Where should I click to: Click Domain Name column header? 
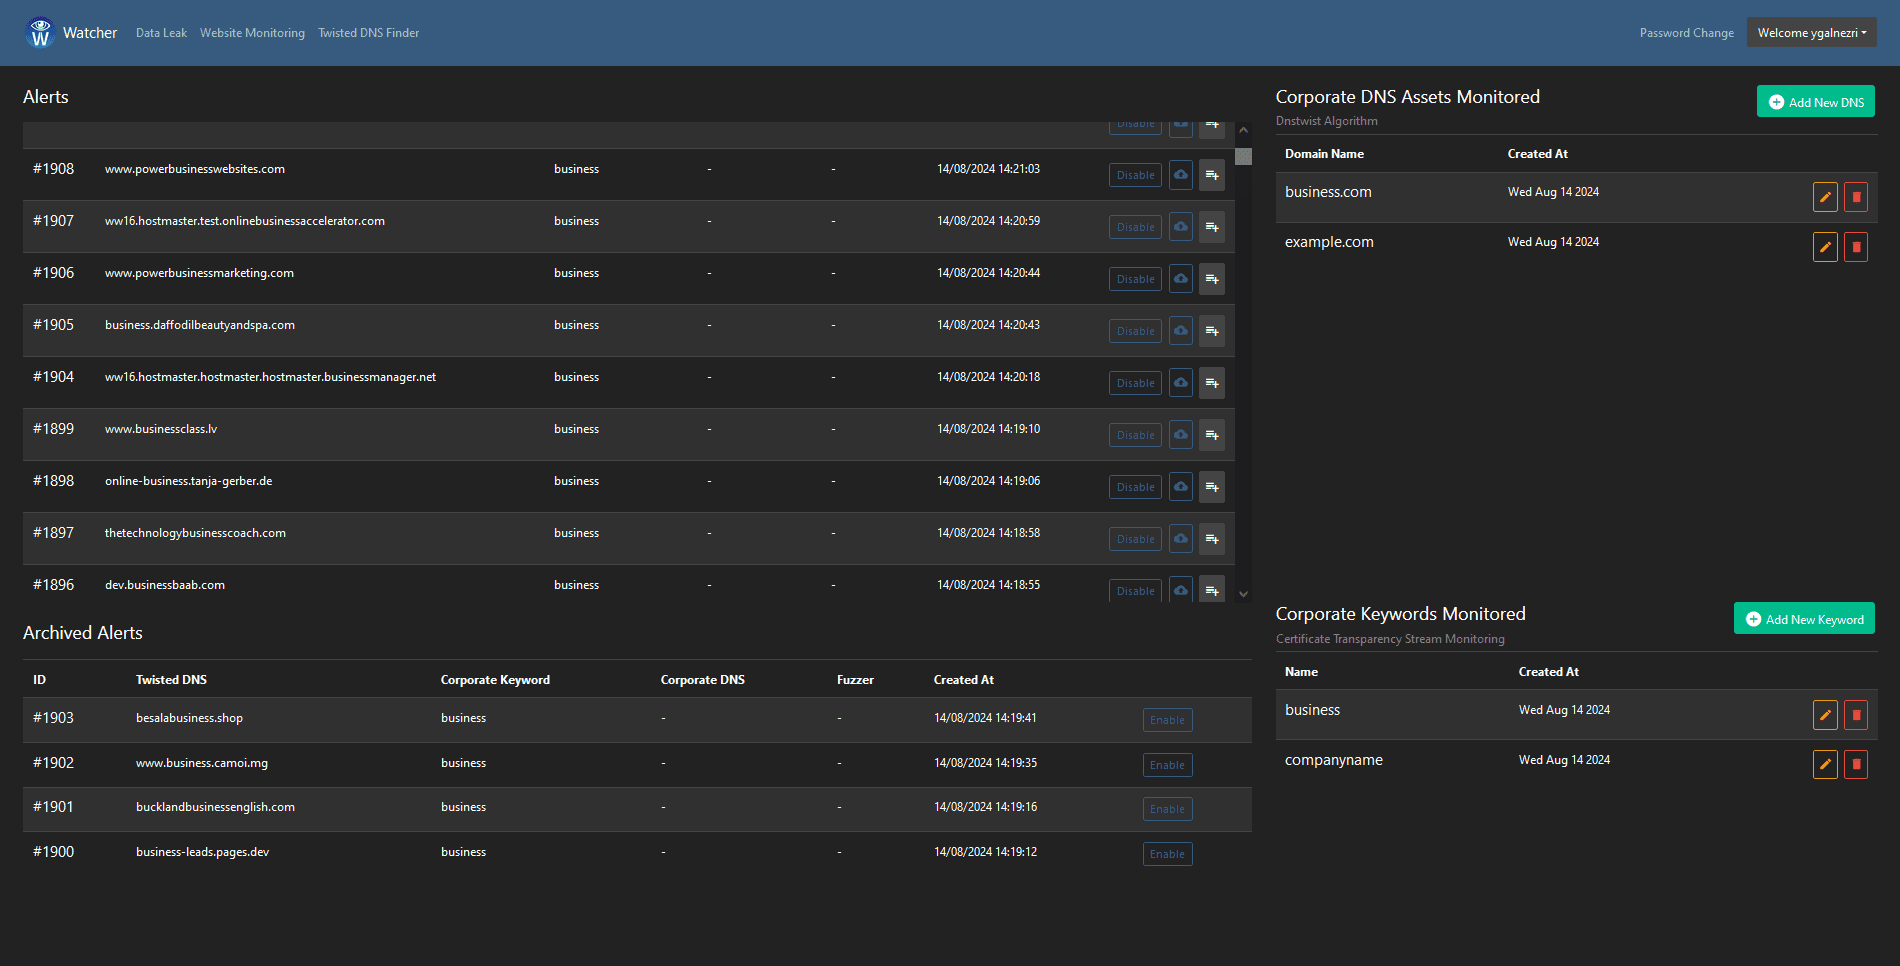pyautogui.click(x=1324, y=154)
